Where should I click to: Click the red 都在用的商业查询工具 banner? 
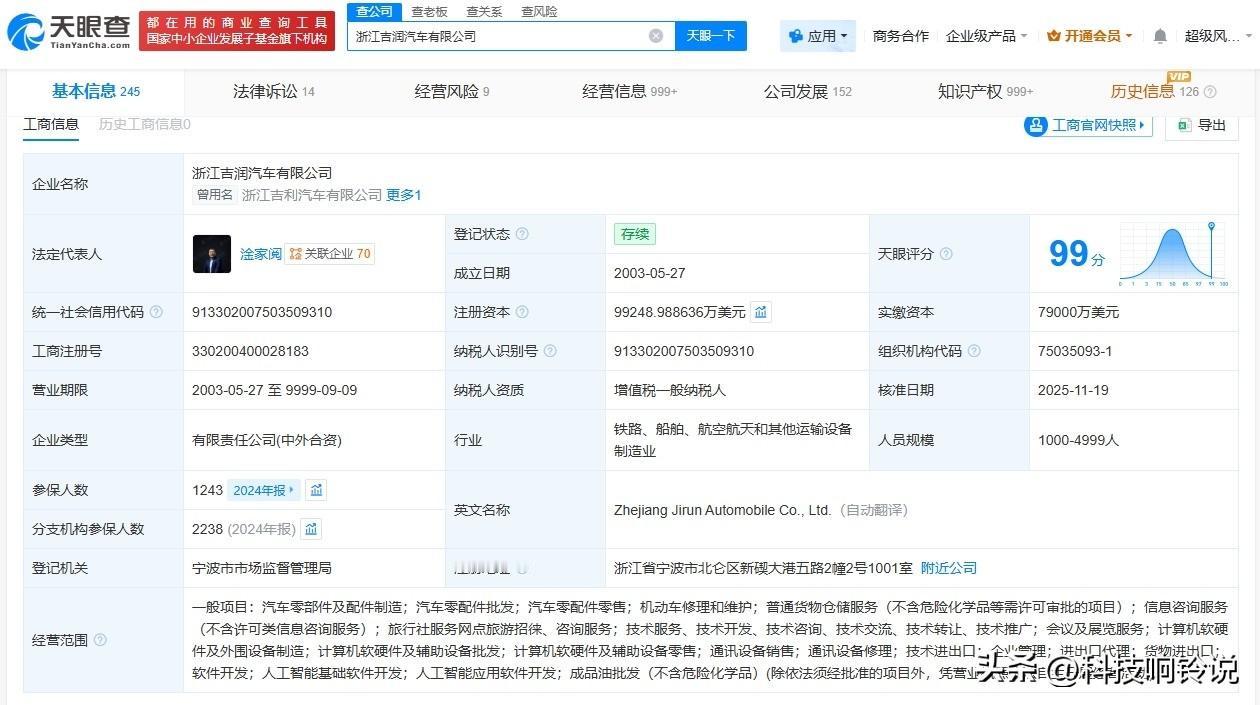click(237, 31)
